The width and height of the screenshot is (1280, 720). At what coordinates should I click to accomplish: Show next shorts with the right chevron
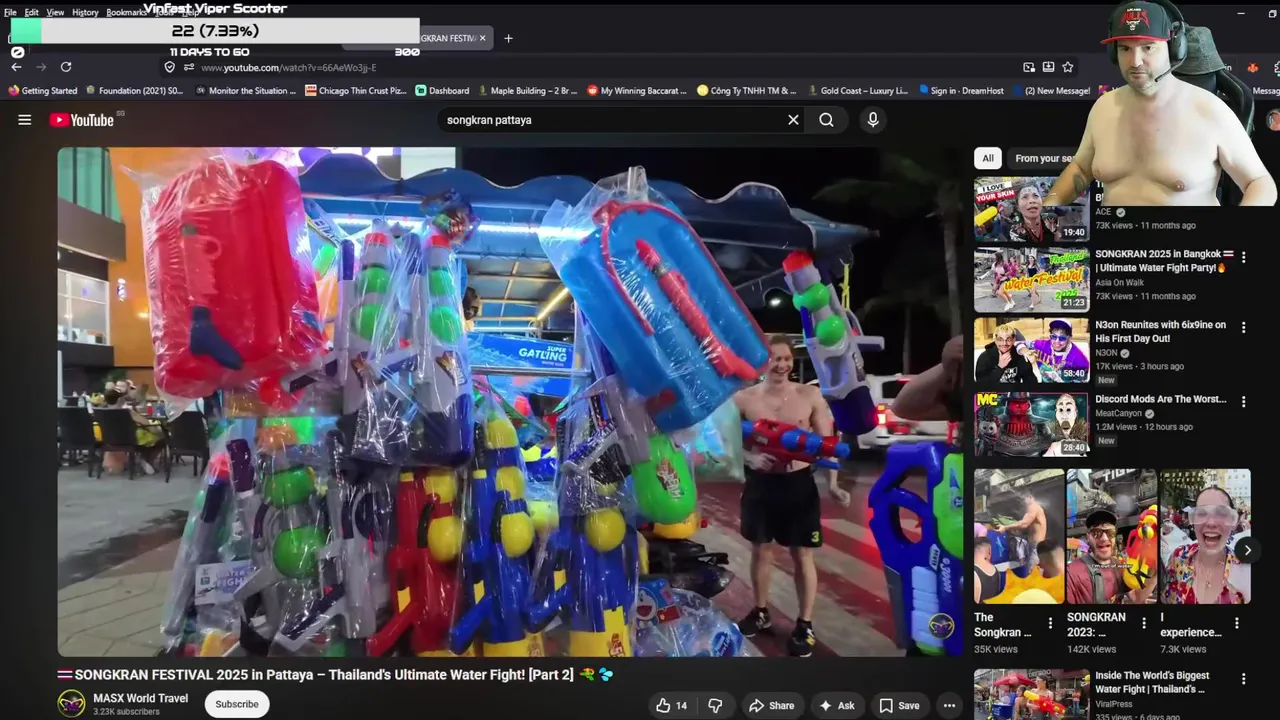pyautogui.click(x=1247, y=550)
